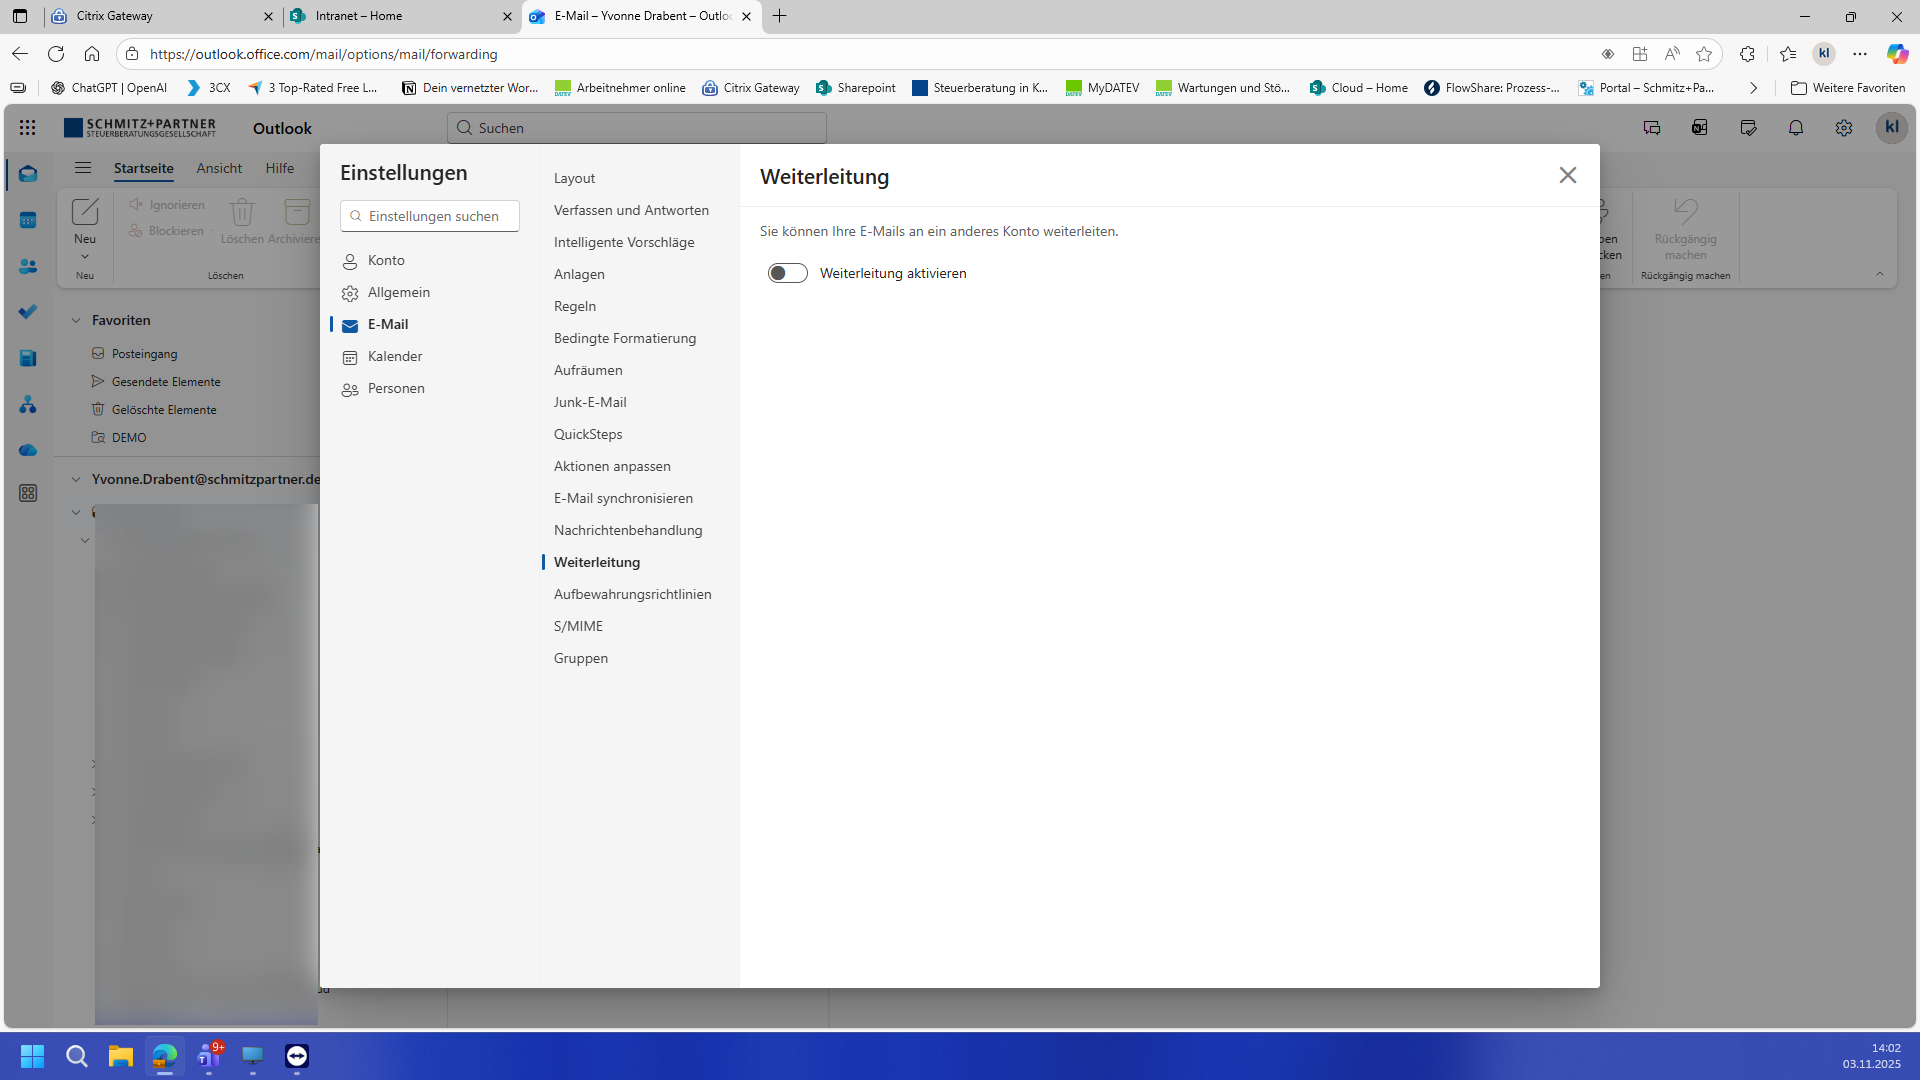This screenshot has width=1920, height=1080.
Task: Open the Junk-E-Mail settings page
Action: pos(590,402)
